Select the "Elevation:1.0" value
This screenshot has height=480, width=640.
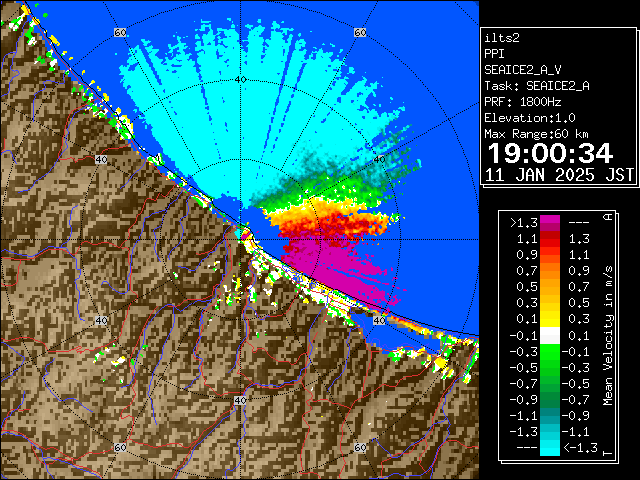pyautogui.click(x=530, y=118)
